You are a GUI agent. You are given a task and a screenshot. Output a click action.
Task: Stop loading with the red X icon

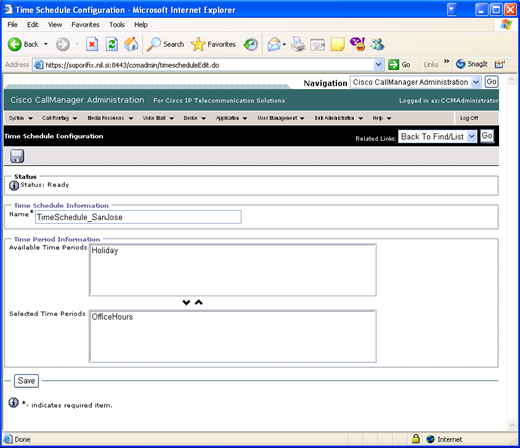click(x=92, y=44)
